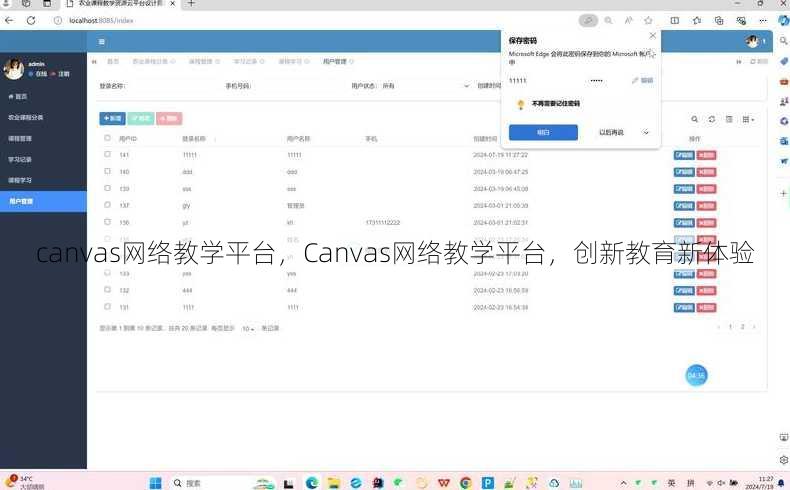Check the checkbox for user 131
Screen dimensions: 790x490
point(107,306)
